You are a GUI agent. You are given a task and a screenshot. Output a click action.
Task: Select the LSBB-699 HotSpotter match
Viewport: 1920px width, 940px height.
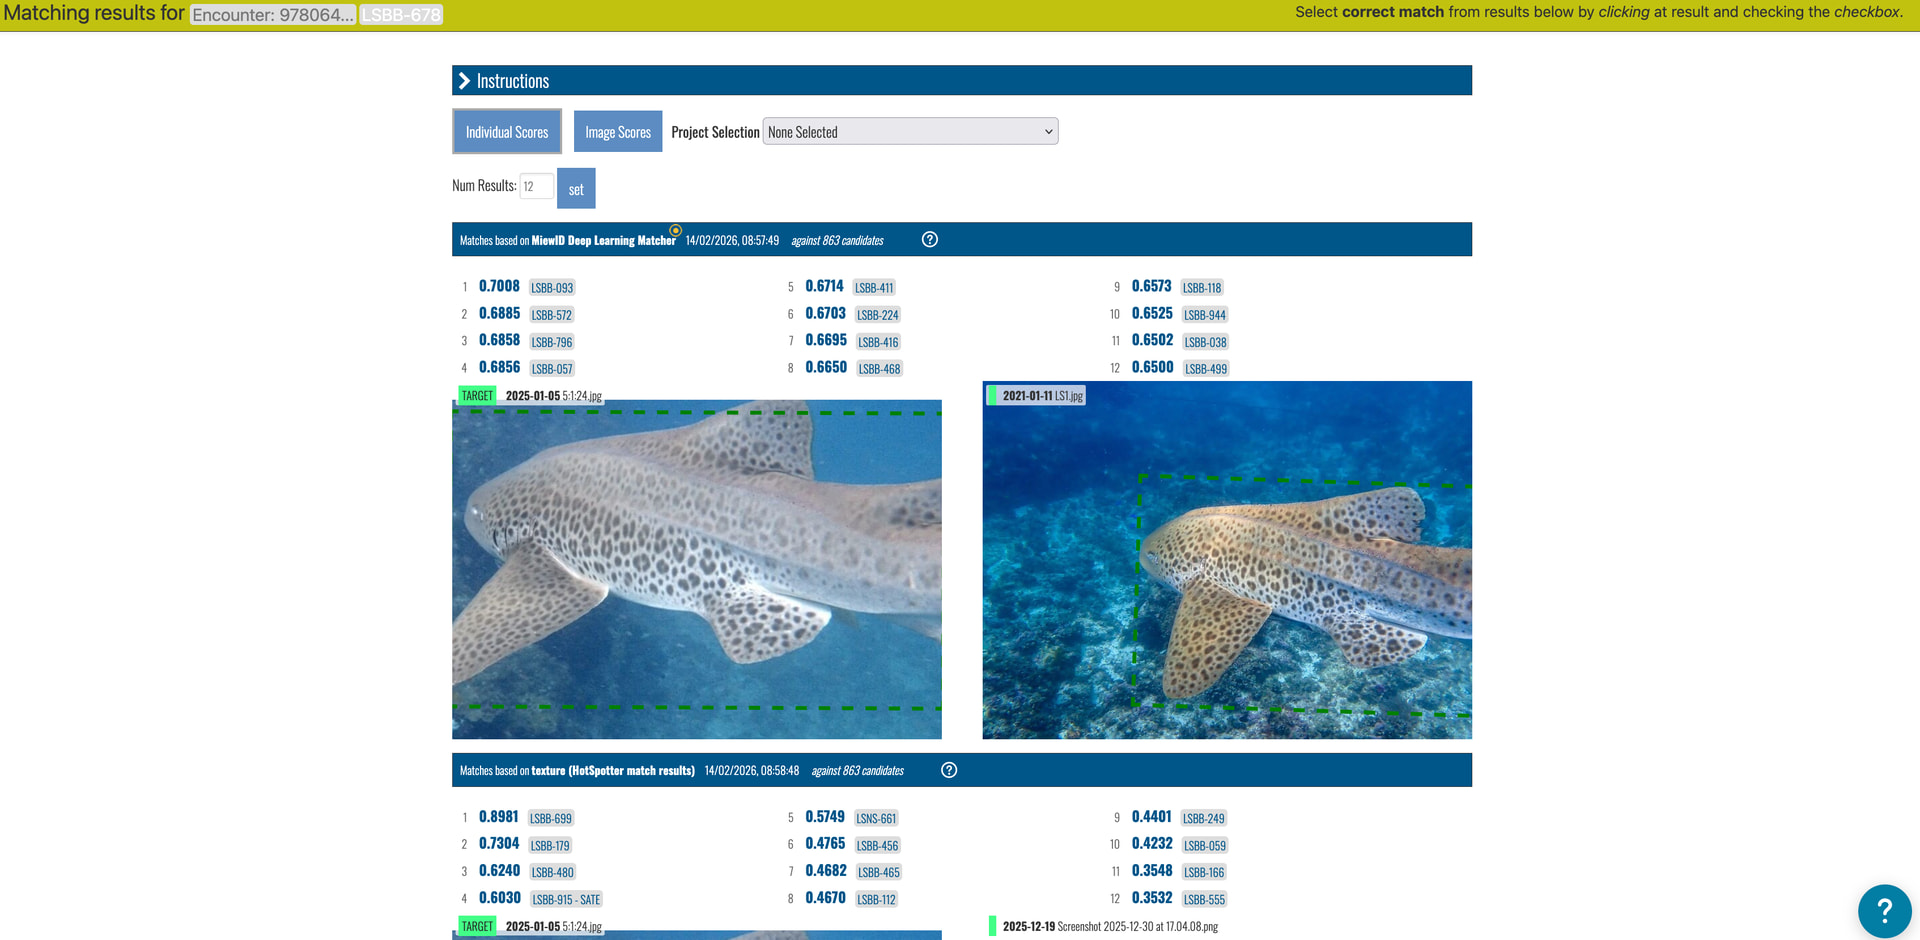pos(551,819)
